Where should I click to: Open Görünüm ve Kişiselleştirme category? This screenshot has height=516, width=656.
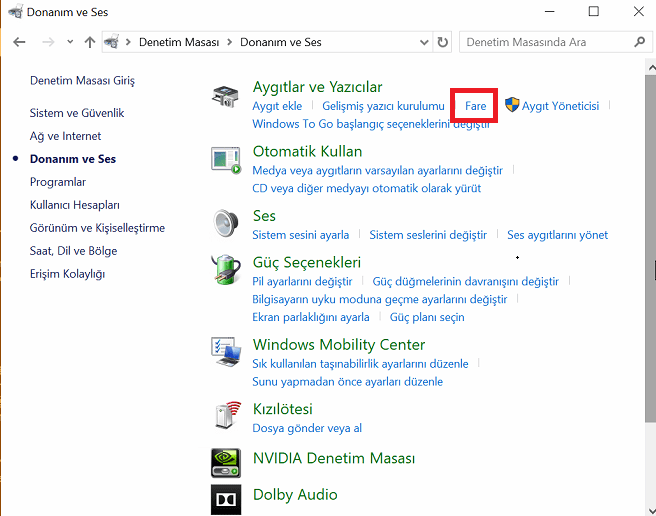97,228
